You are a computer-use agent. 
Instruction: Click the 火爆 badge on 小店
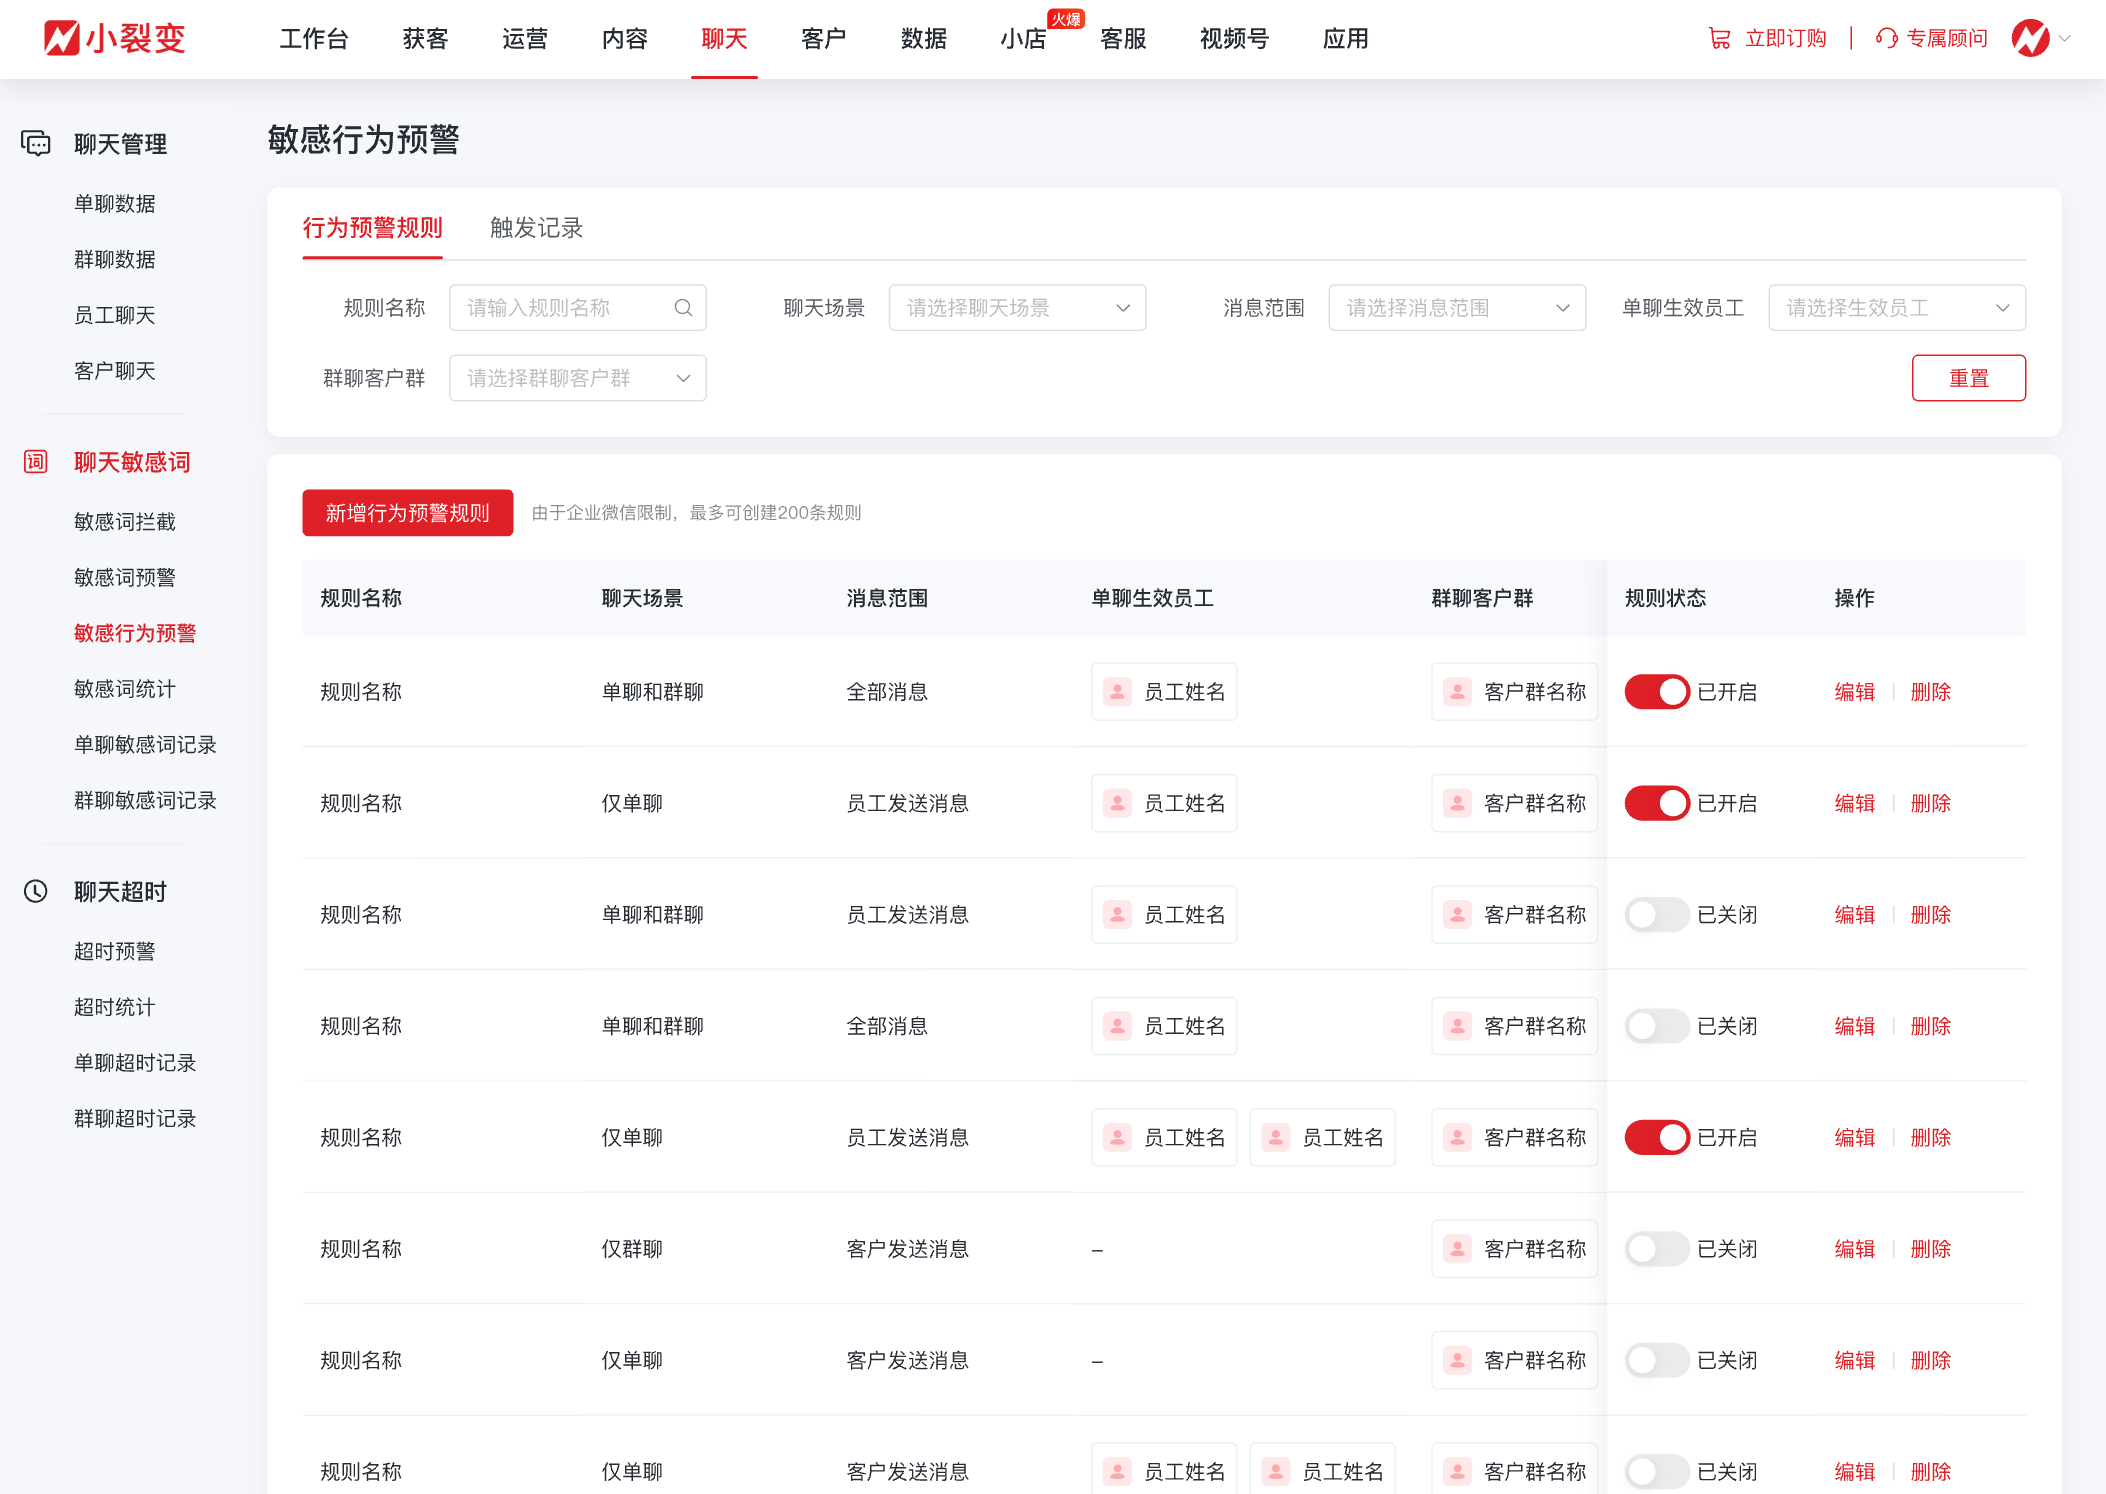point(1065,19)
